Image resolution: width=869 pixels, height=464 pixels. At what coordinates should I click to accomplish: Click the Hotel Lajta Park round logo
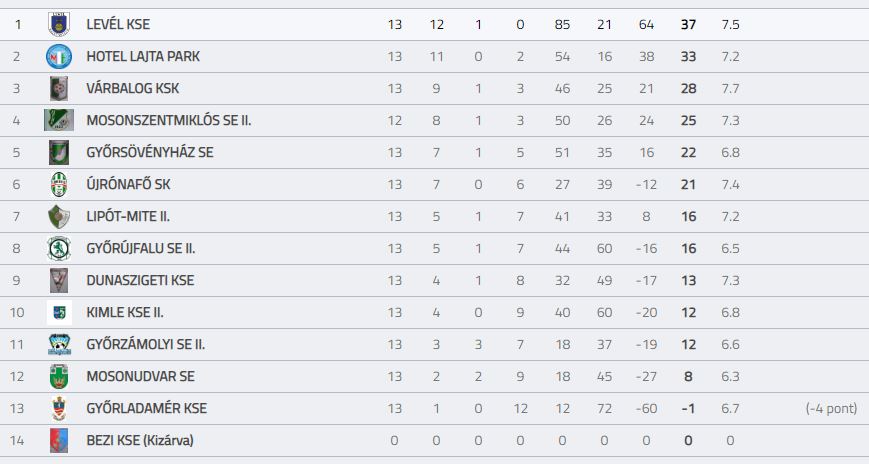click(x=59, y=57)
